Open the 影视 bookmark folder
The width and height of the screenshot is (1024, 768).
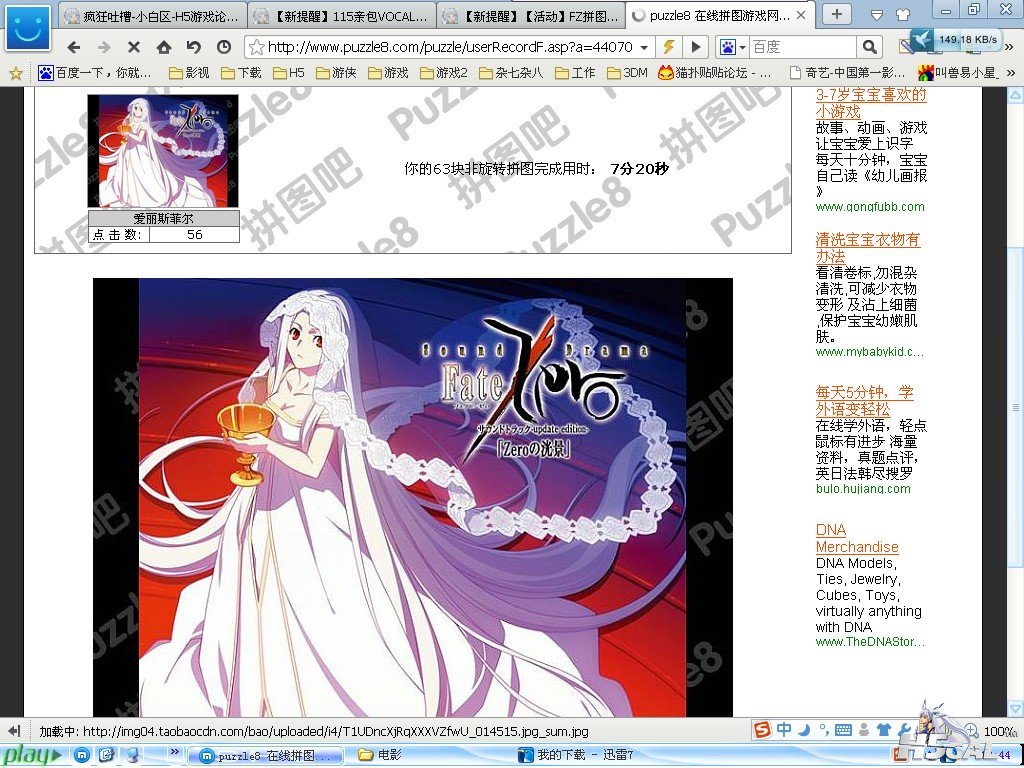click(x=189, y=73)
